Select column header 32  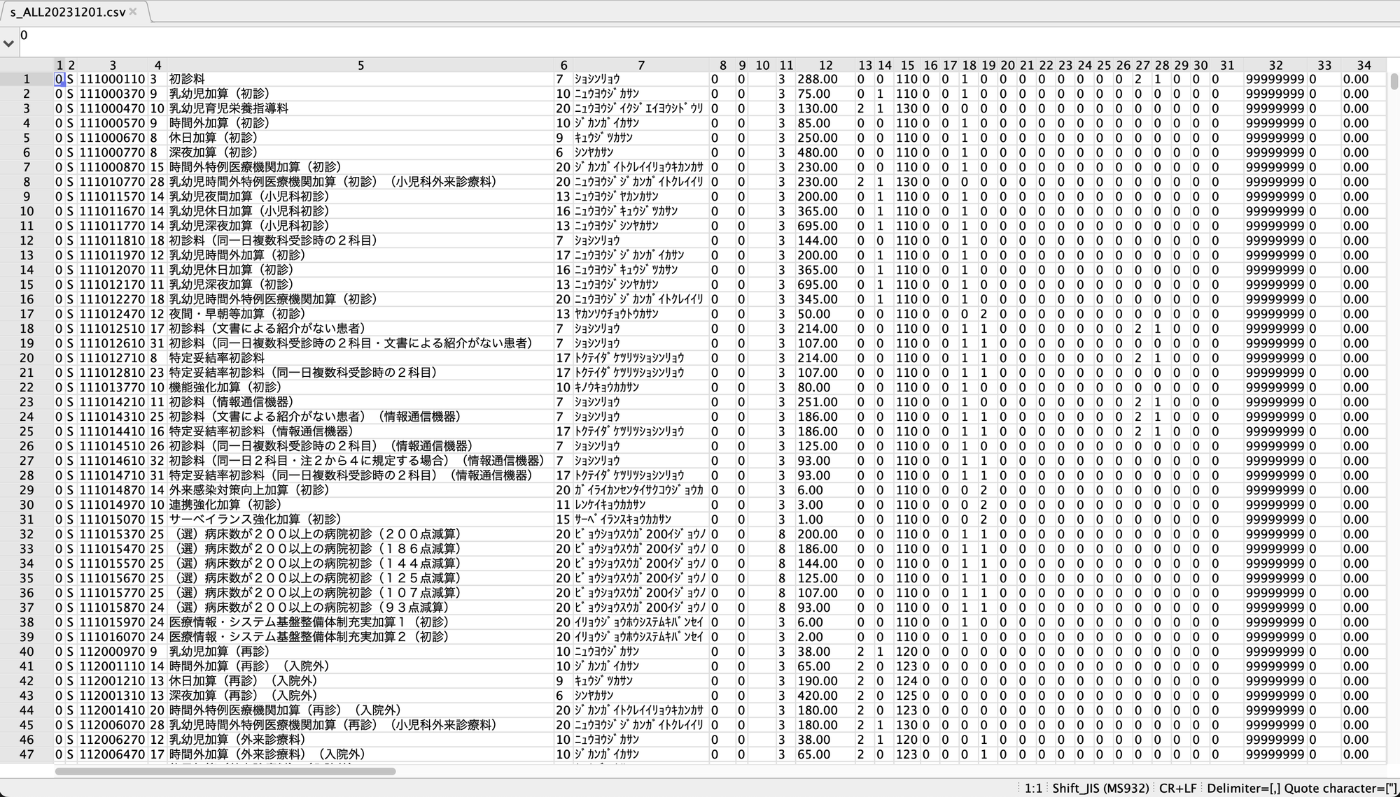click(x=1276, y=65)
